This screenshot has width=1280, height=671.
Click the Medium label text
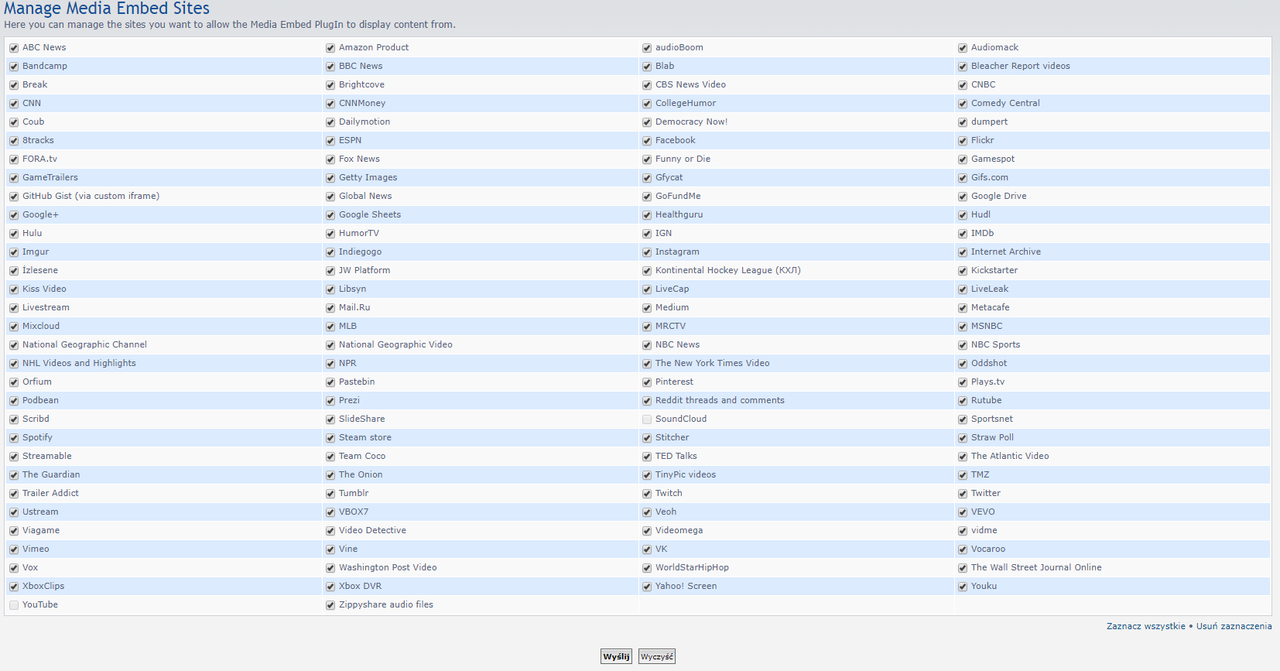tap(672, 307)
